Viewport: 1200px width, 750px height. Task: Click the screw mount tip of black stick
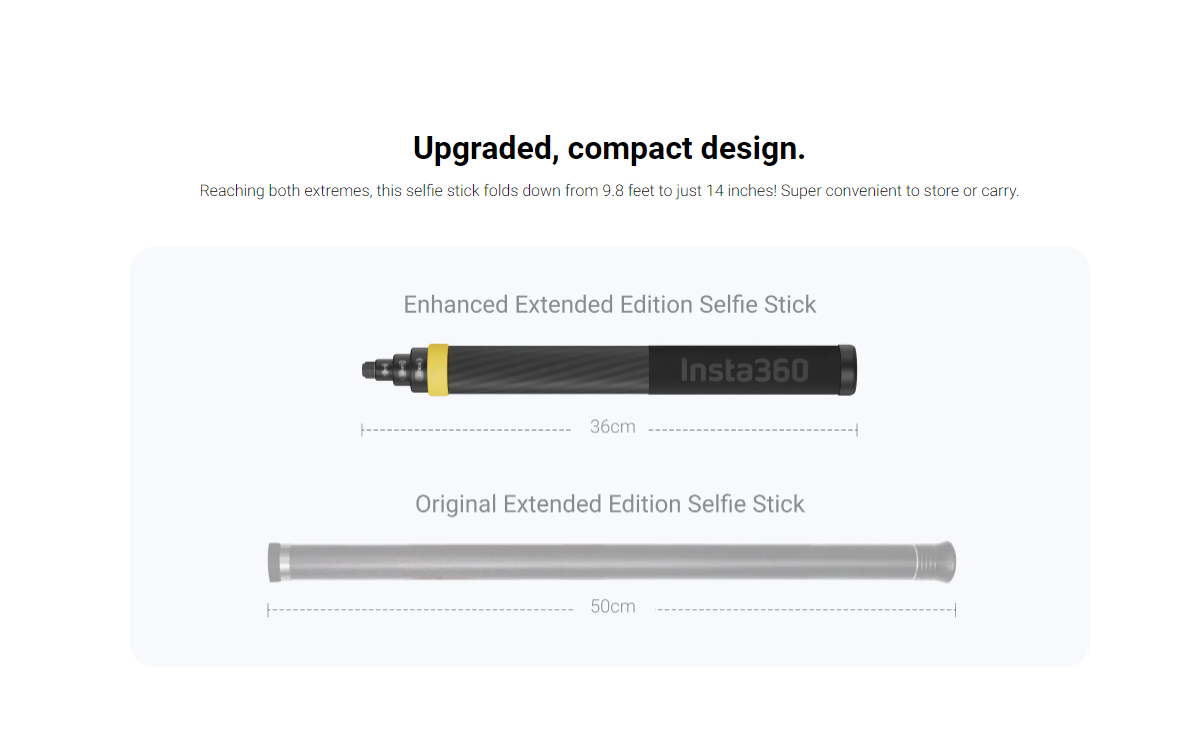tap(375, 370)
